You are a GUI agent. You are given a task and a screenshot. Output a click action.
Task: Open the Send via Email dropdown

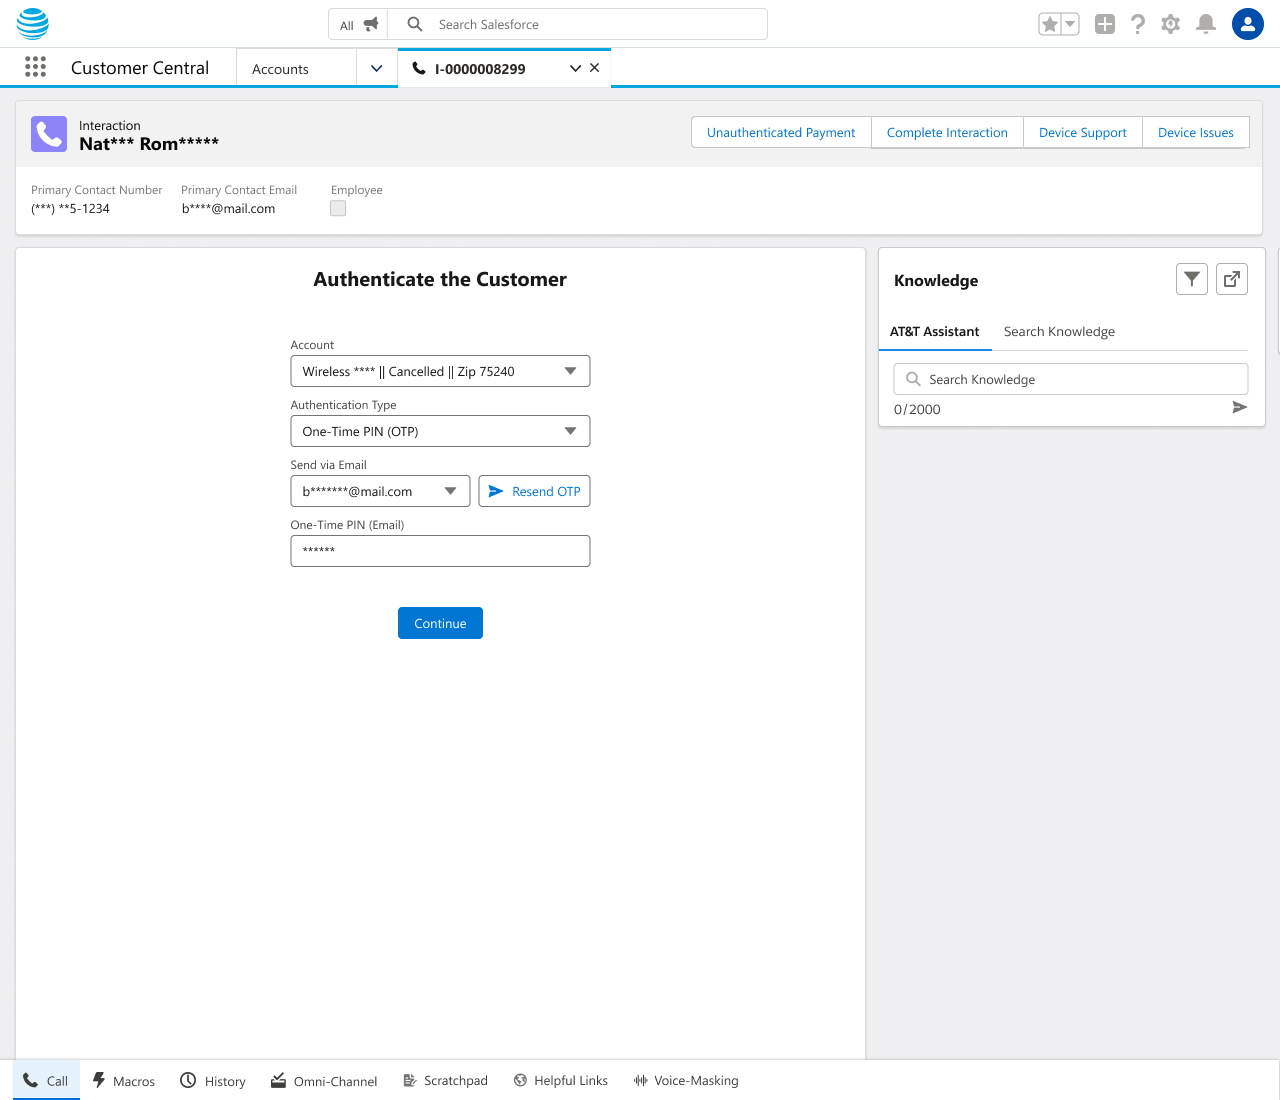[x=380, y=491]
